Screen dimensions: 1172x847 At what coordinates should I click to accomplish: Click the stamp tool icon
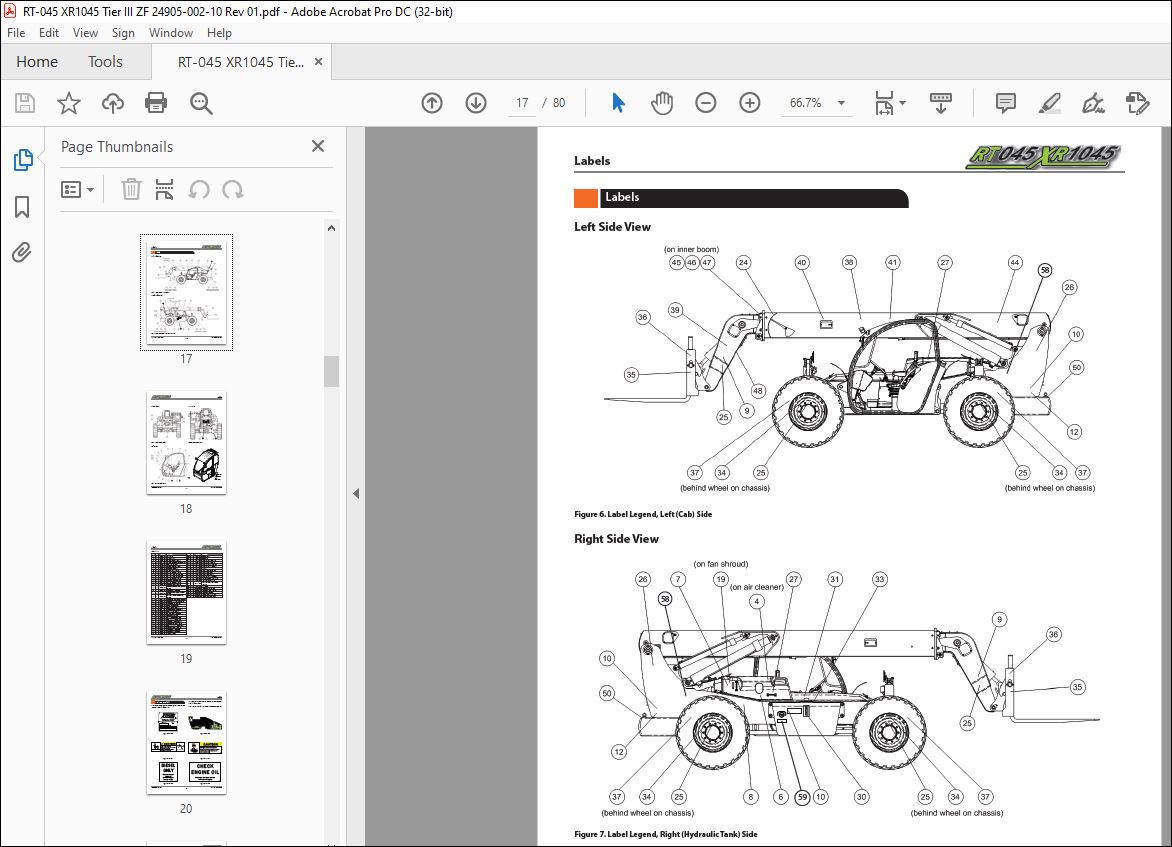click(1137, 102)
